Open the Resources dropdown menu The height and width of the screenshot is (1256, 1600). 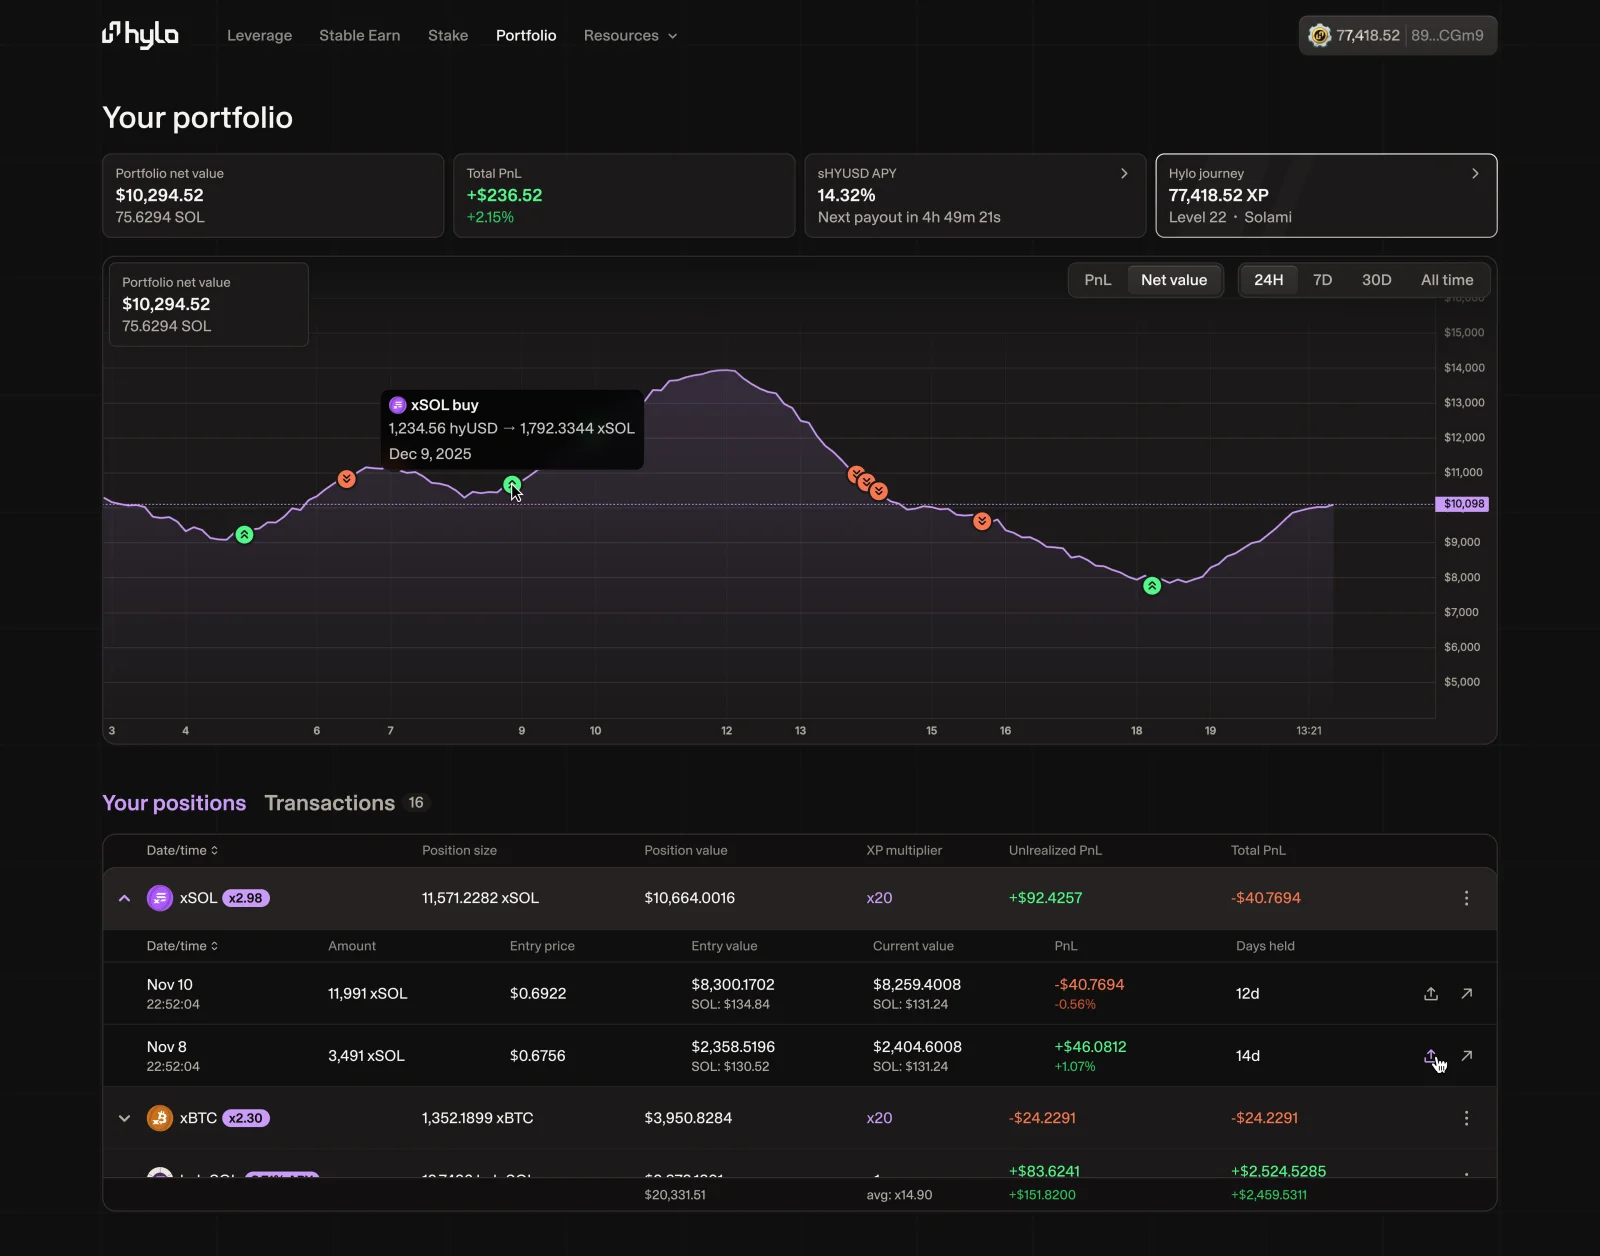630,35
